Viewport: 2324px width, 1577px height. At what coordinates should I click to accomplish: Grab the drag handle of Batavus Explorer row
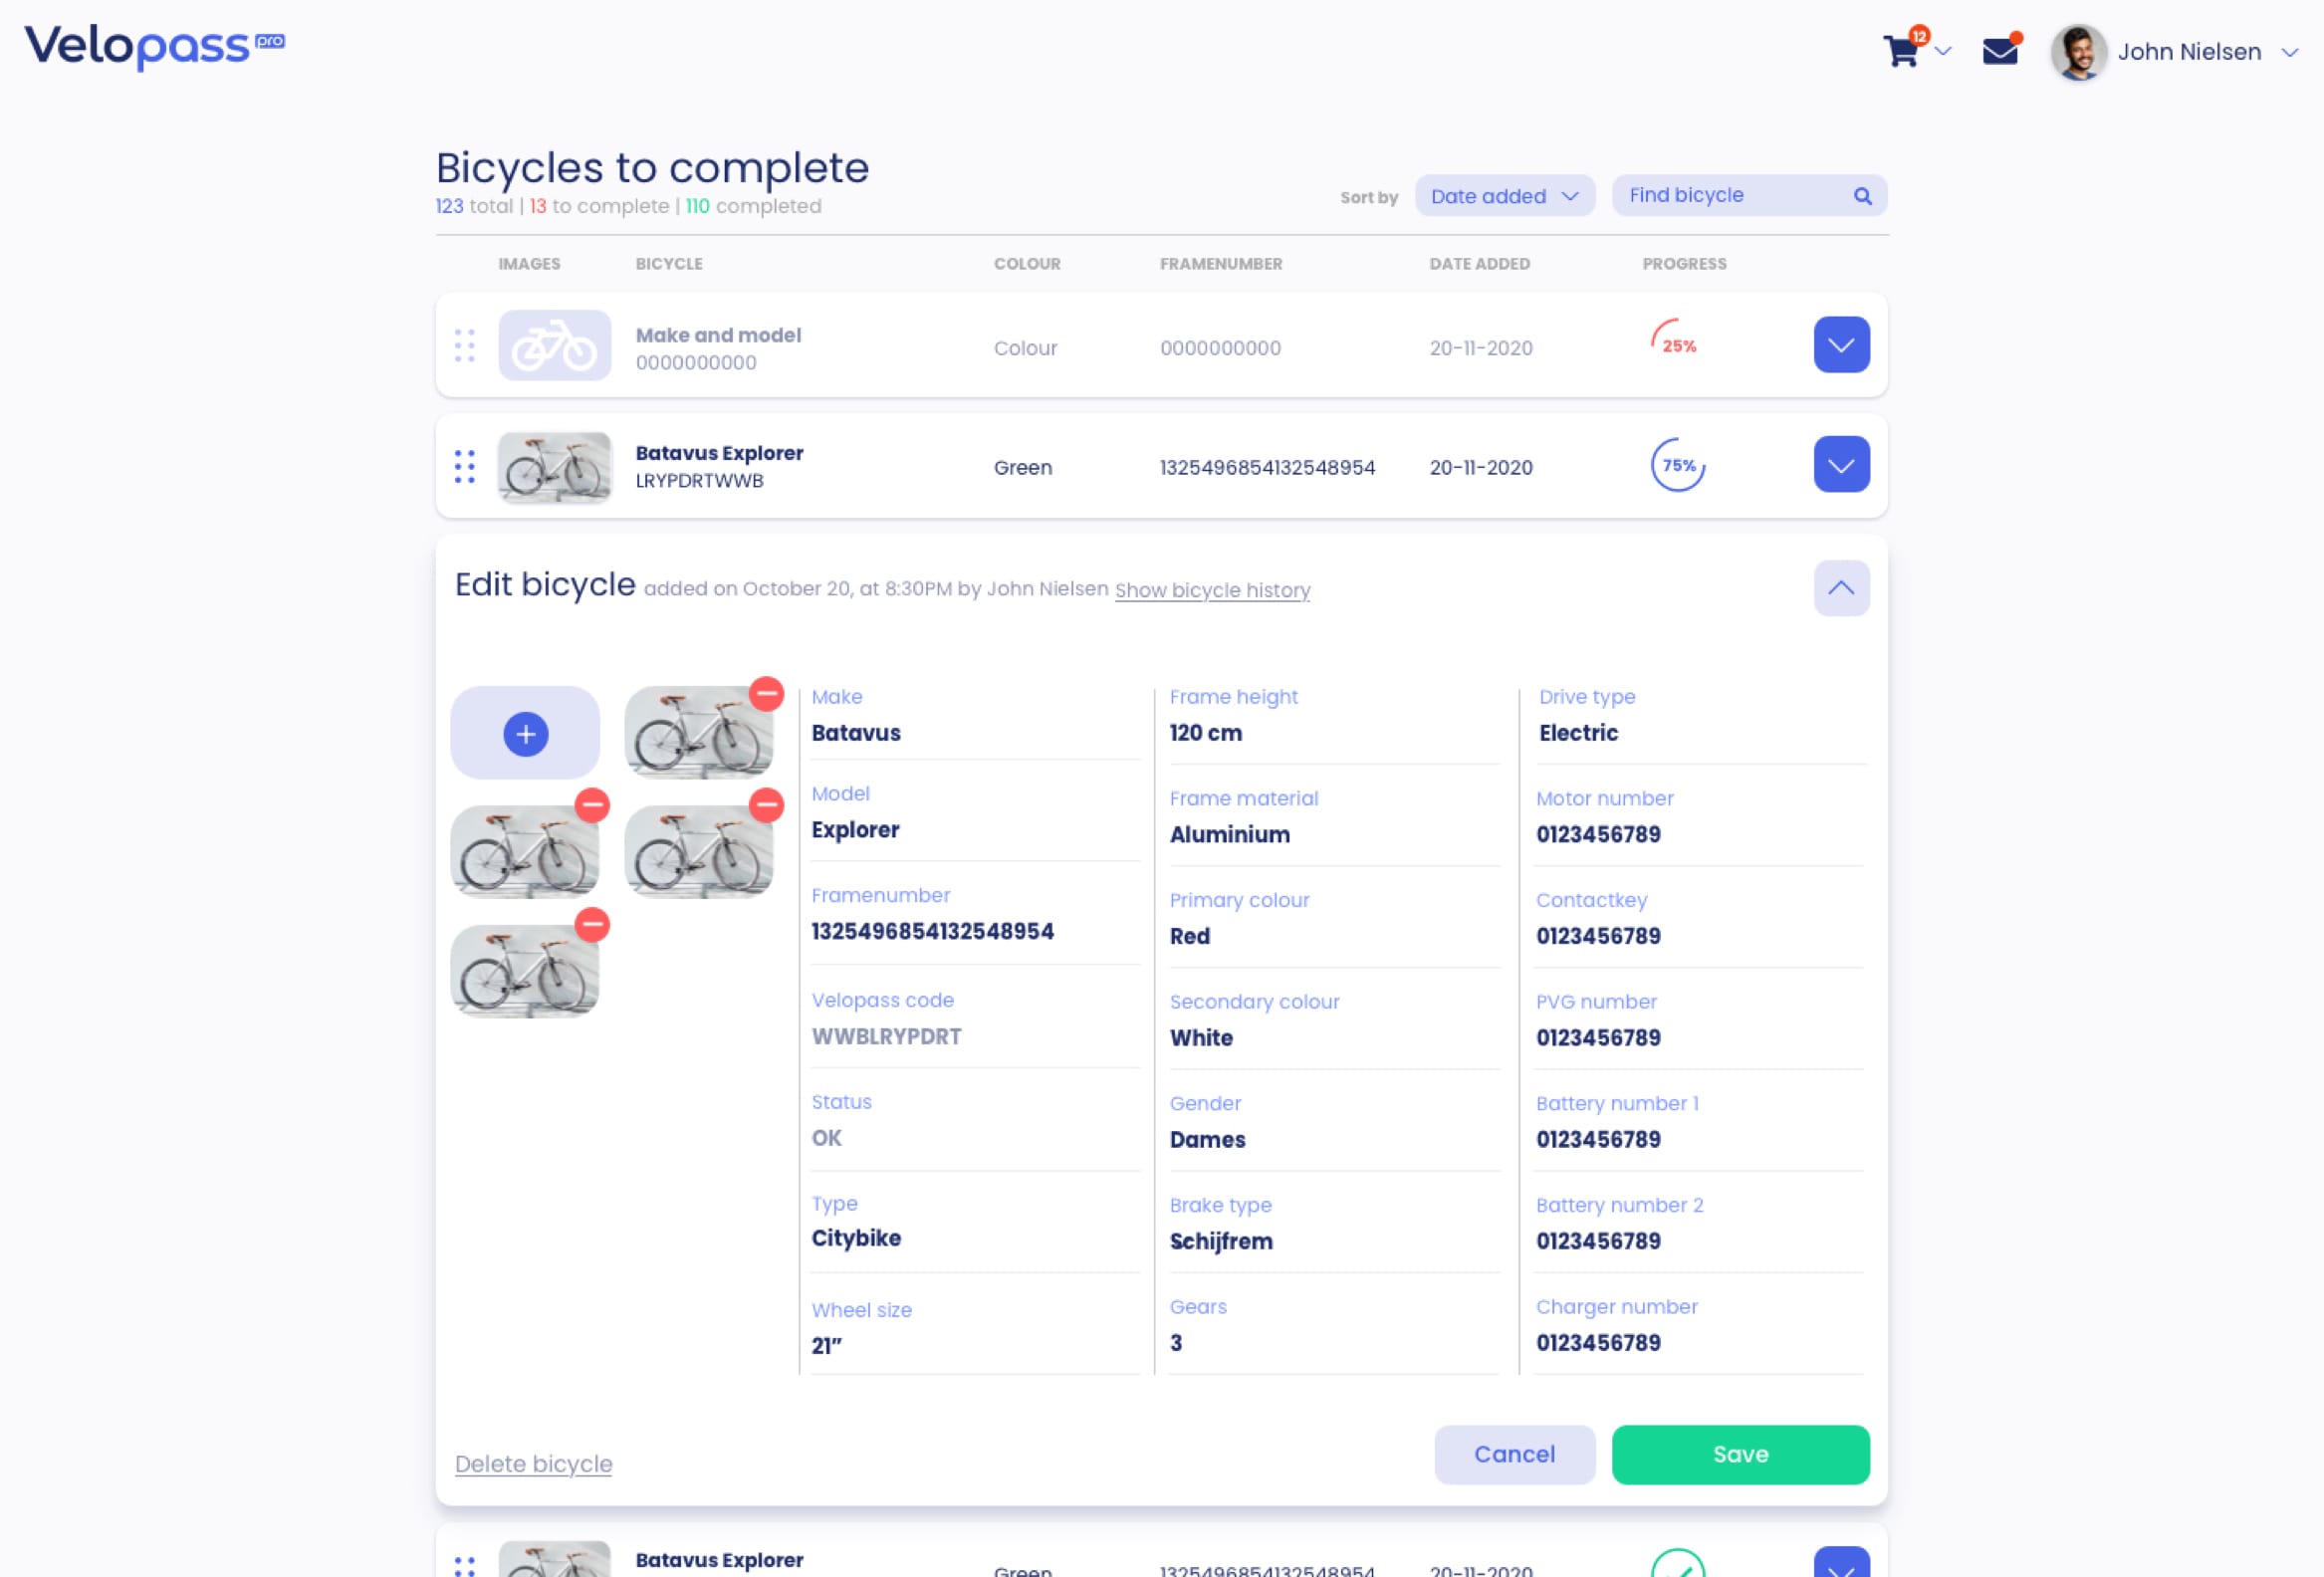click(465, 467)
